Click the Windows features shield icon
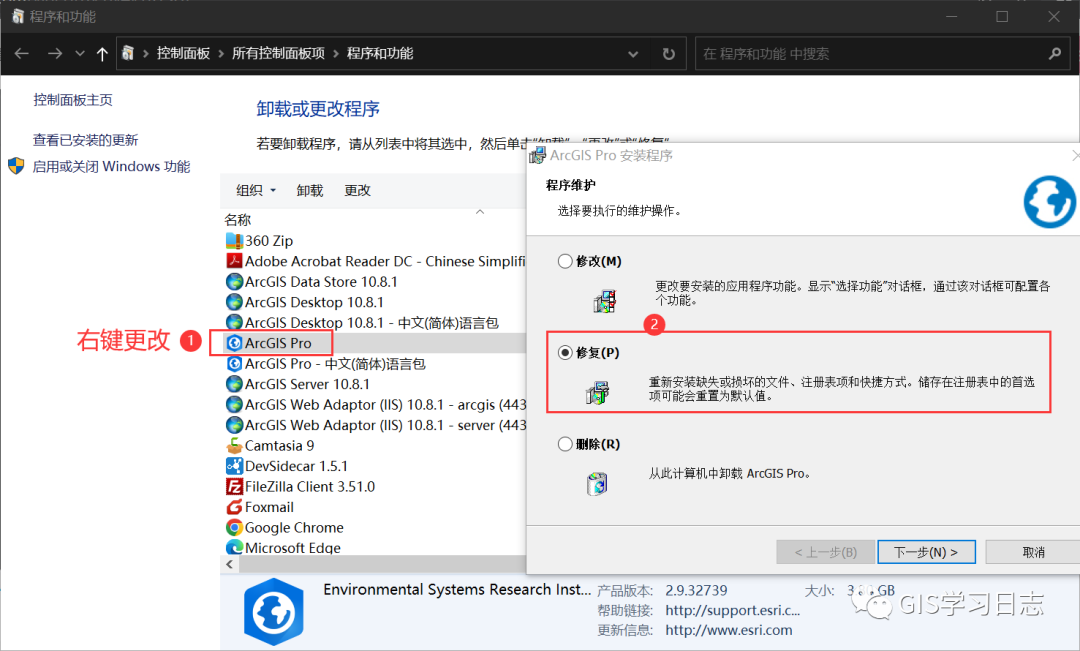This screenshot has width=1080, height=651. click(x=16, y=166)
